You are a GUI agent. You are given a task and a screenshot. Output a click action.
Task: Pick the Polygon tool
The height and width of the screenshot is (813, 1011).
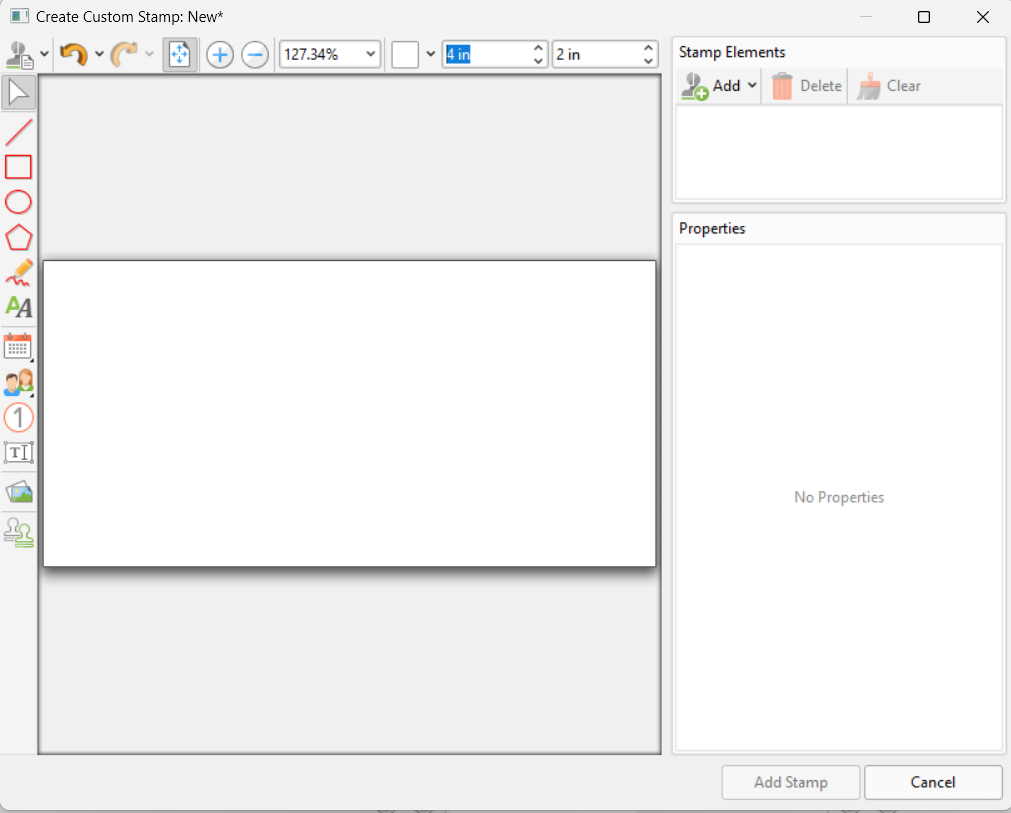coord(18,237)
